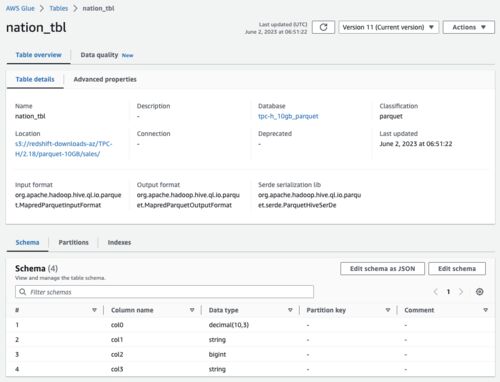Switch to Data quality tab
The height and width of the screenshot is (382, 500).
click(x=107, y=55)
